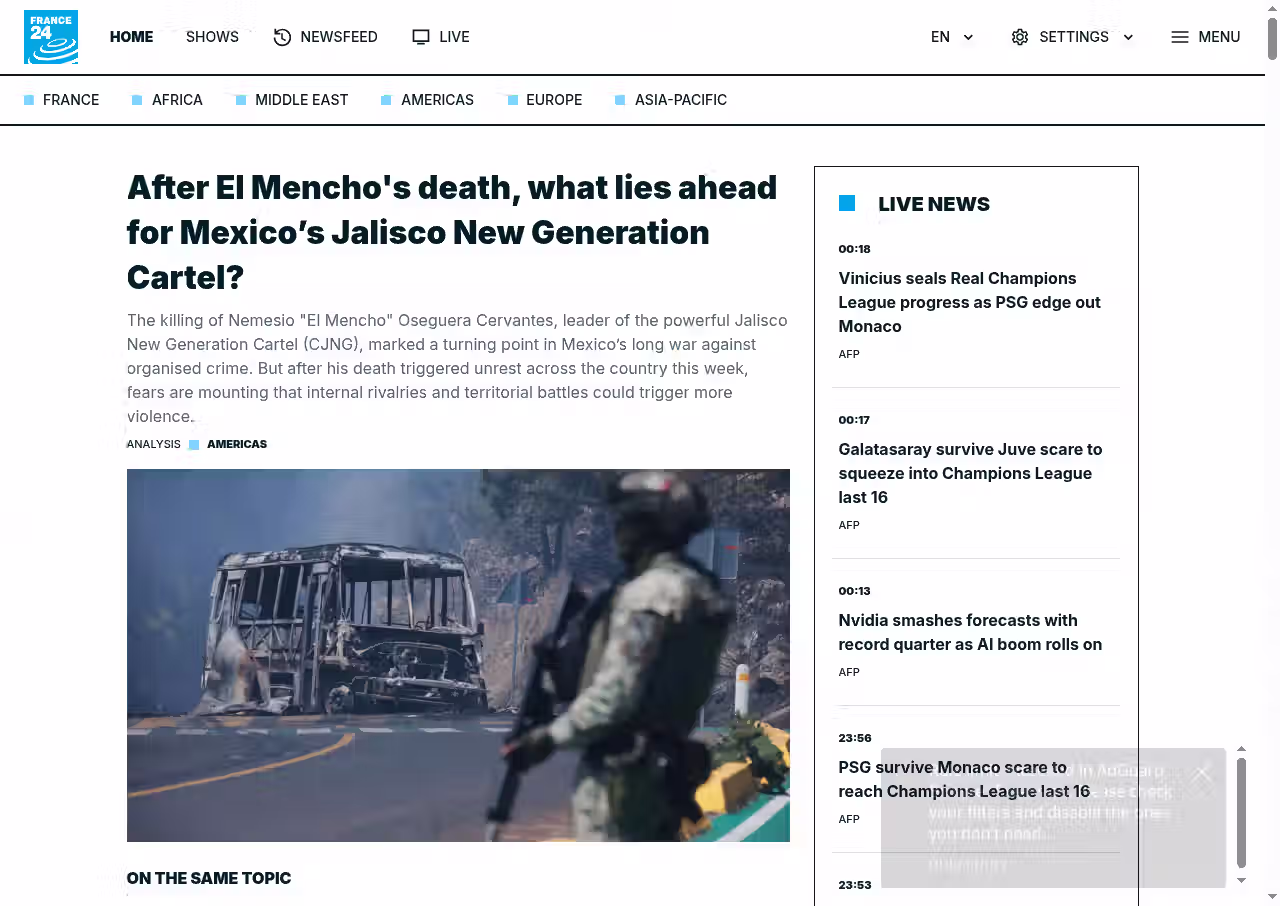Click the blue square beside Live News
The width and height of the screenshot is (1280, 906).
(x=847, y=203)
